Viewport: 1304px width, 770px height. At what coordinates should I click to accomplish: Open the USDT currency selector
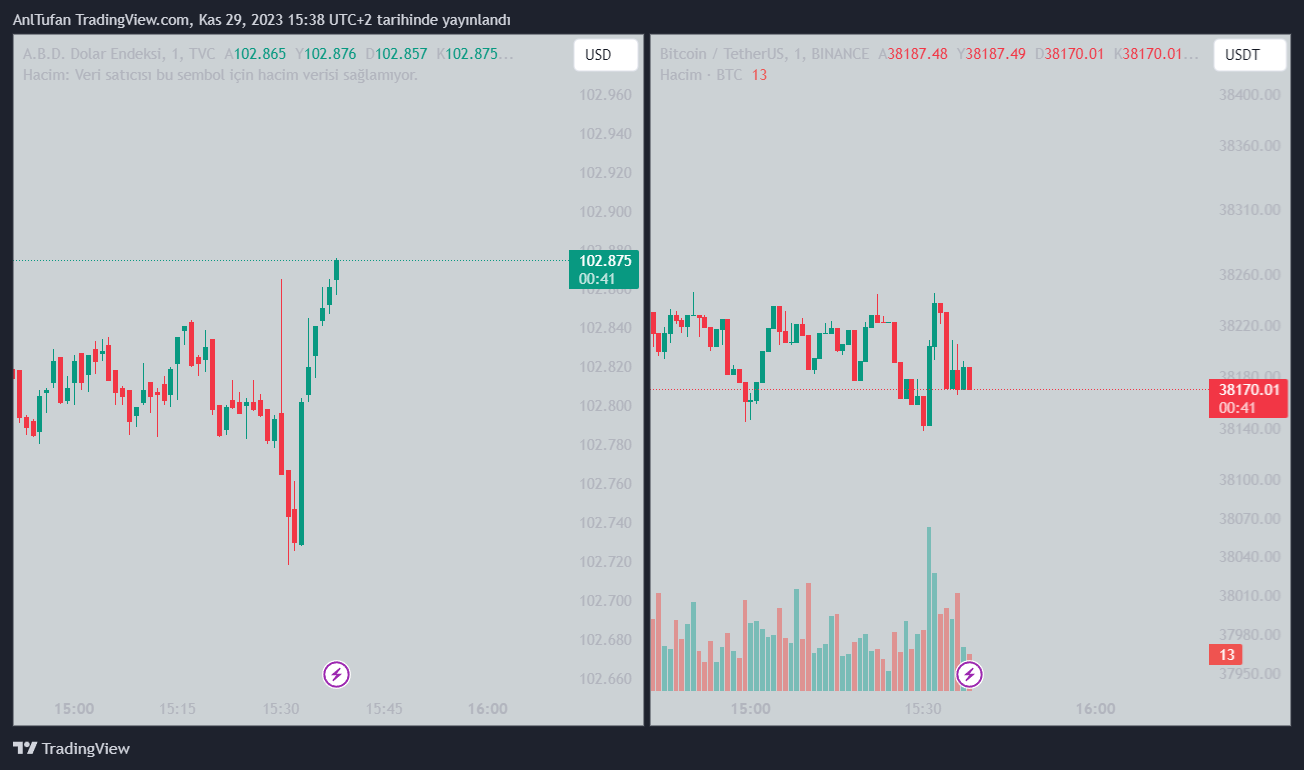pyautogui.click(x=1249, y=55)
